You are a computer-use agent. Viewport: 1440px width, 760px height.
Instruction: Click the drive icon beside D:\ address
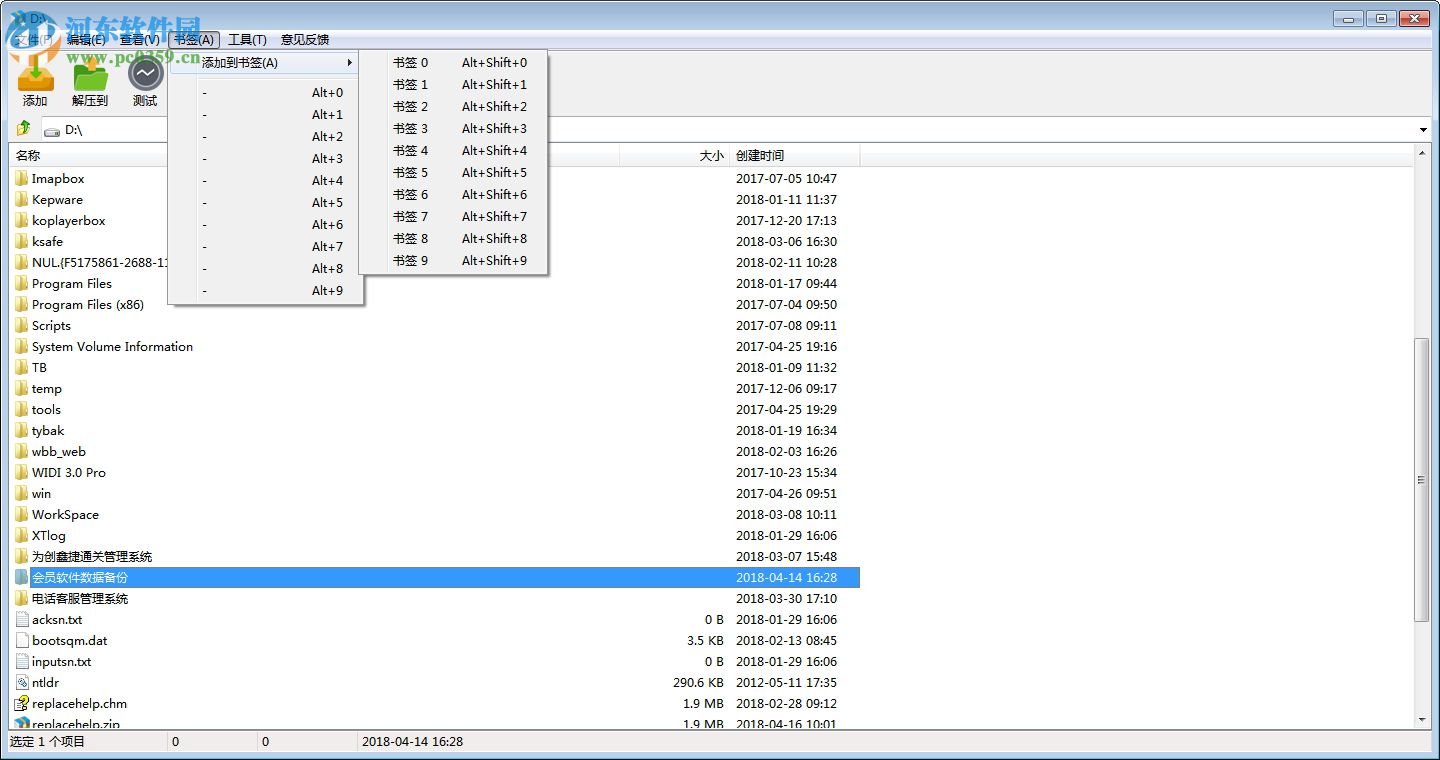(x=51, y=129)
